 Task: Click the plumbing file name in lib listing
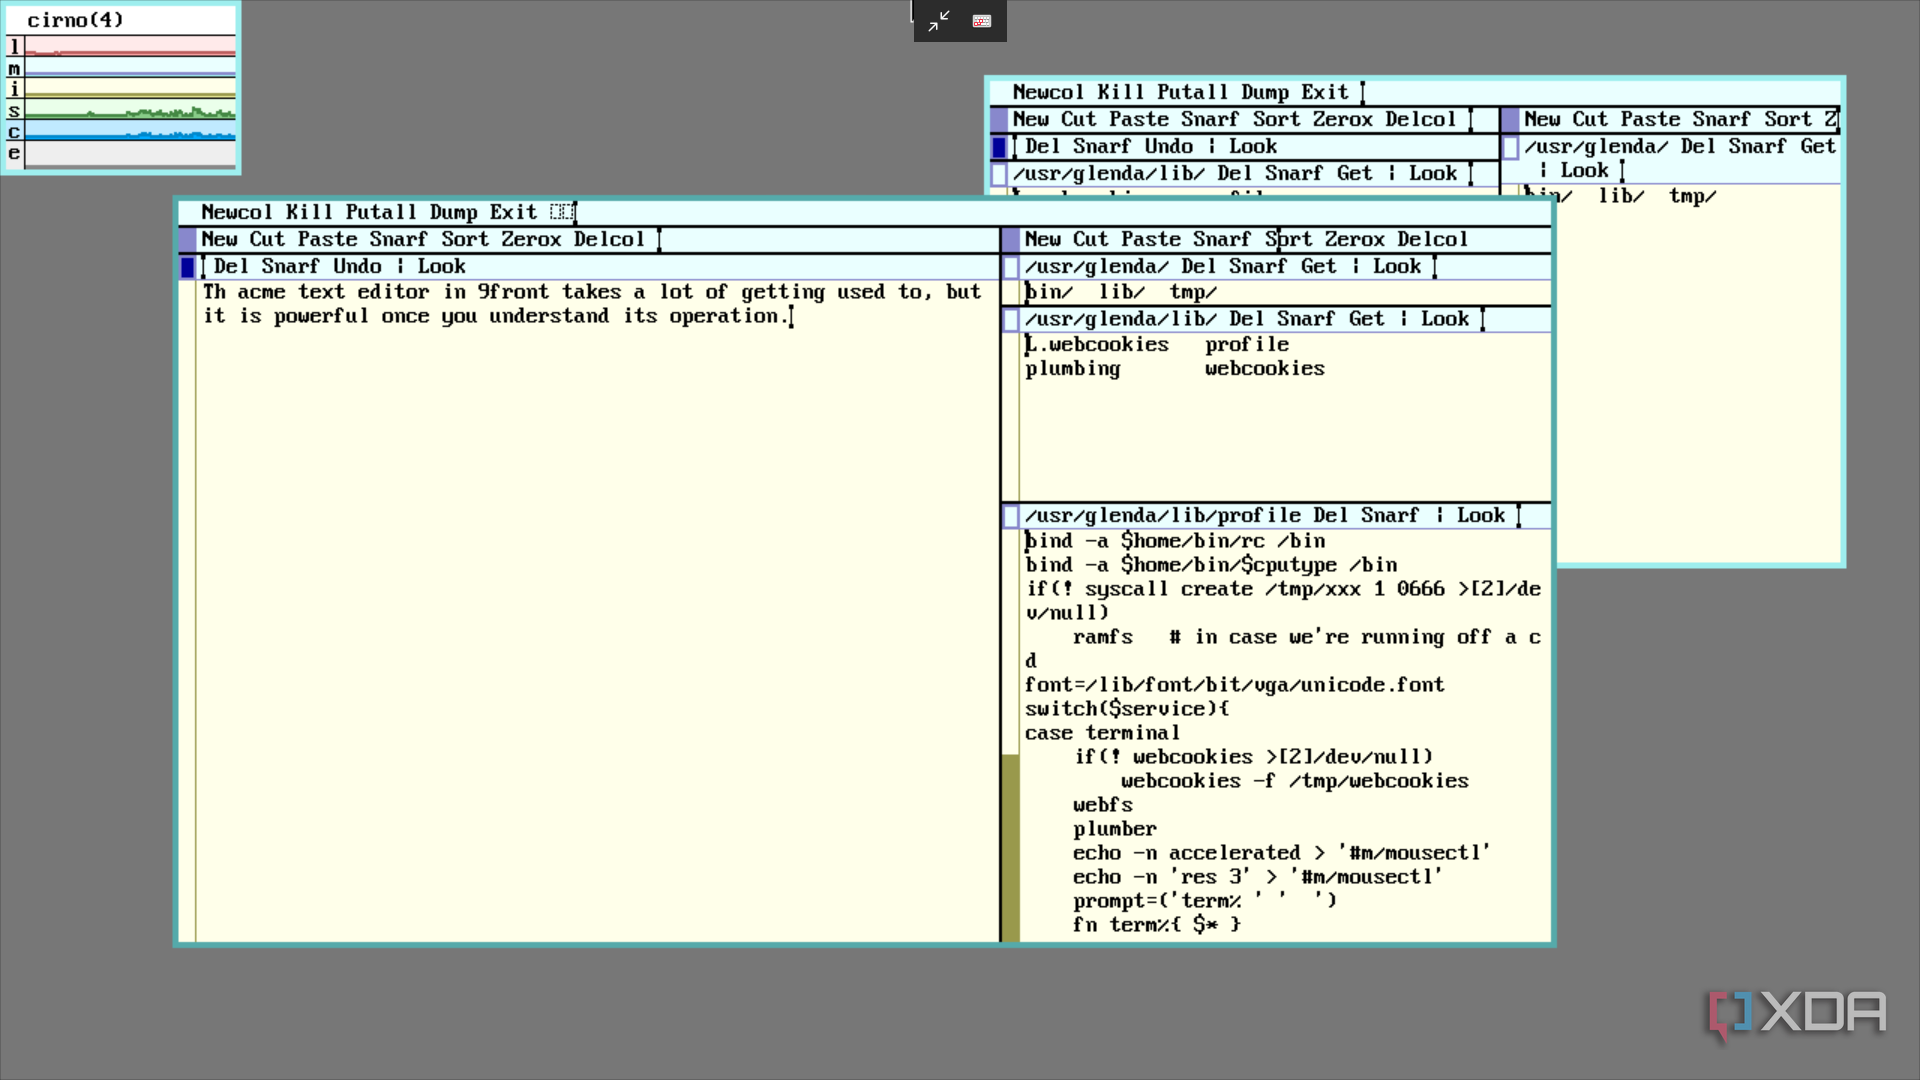click(x=1073, y=368)
